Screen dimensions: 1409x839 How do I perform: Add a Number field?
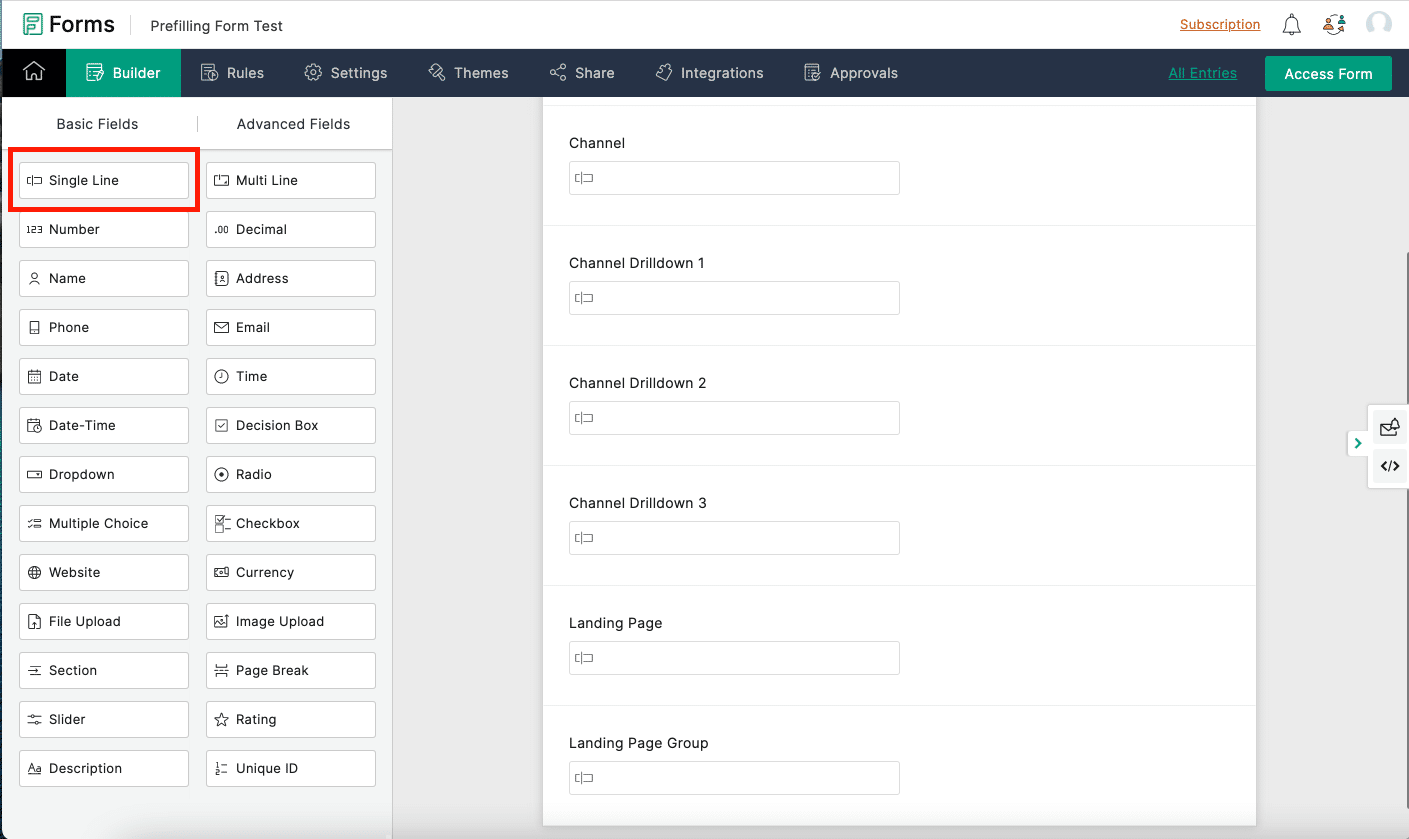104,229
